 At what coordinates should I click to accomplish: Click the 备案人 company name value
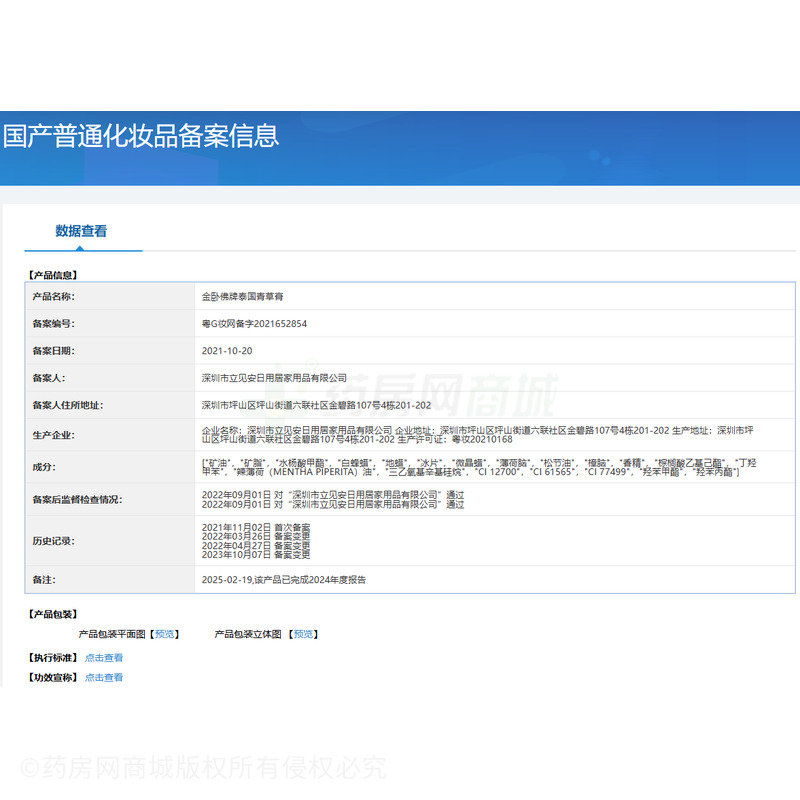pyautogui.click(x=274, y=378)
